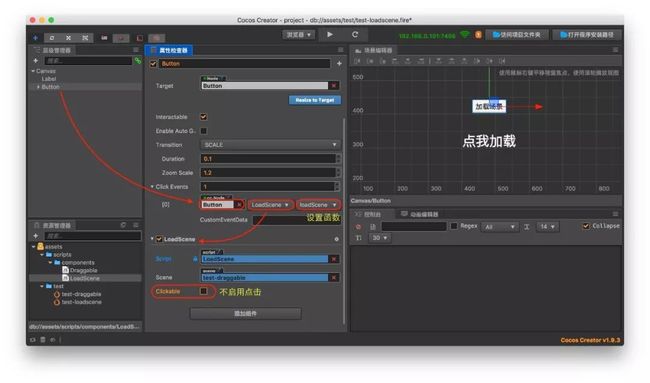Viewport: 650px width, 383px height.
Task: Toggle the Interactable checkbox
Action: (x=204, y=117)
